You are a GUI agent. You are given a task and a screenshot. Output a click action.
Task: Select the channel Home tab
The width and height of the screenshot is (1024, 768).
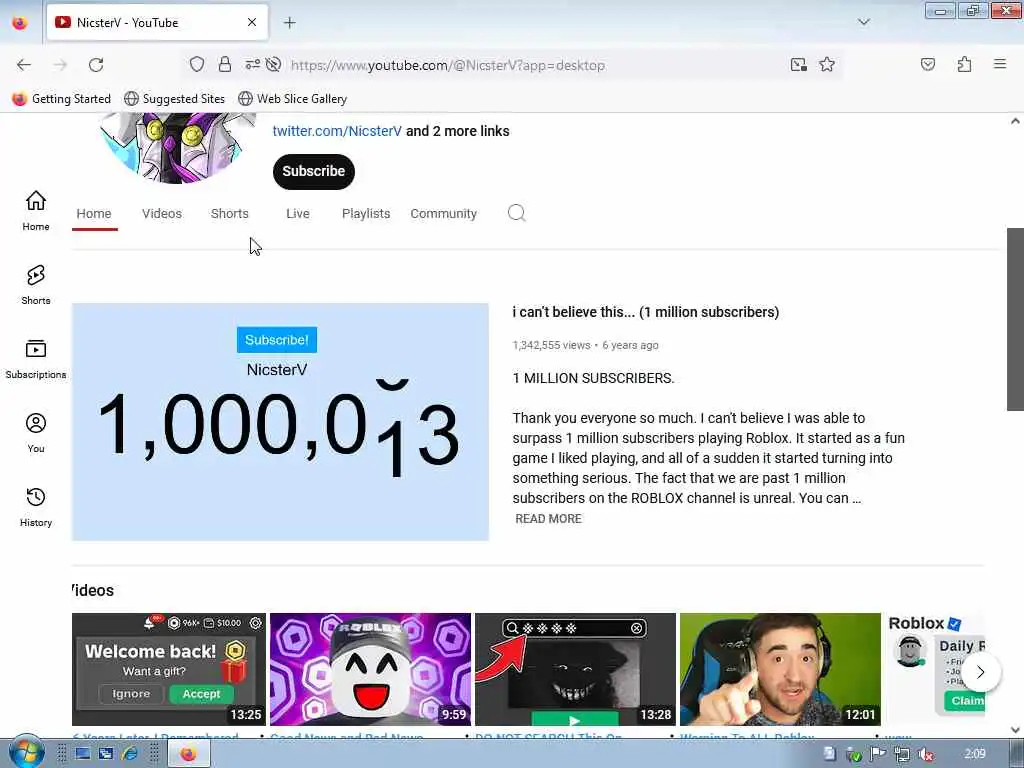[94, 214]
